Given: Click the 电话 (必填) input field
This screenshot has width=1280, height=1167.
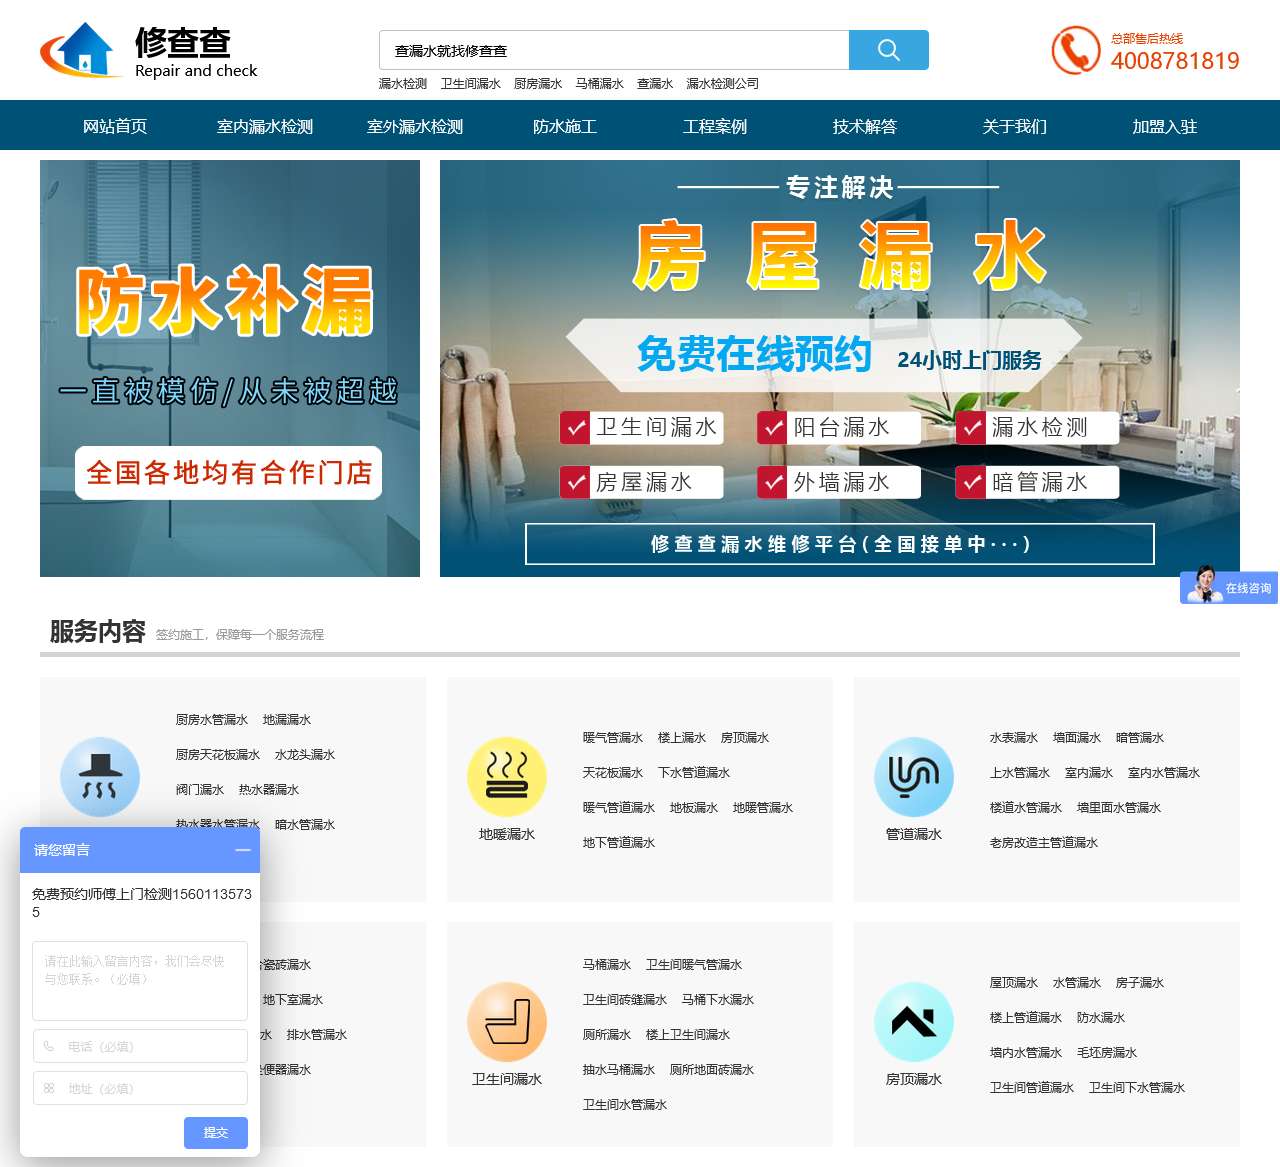Looking at the screenshot, I should click(140, 1046).
